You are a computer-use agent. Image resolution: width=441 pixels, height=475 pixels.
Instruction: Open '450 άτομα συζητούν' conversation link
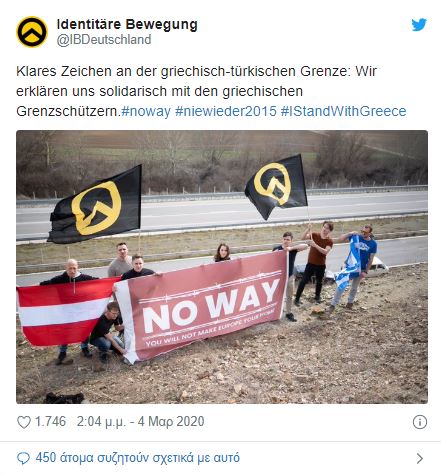[x=138, y=458]
